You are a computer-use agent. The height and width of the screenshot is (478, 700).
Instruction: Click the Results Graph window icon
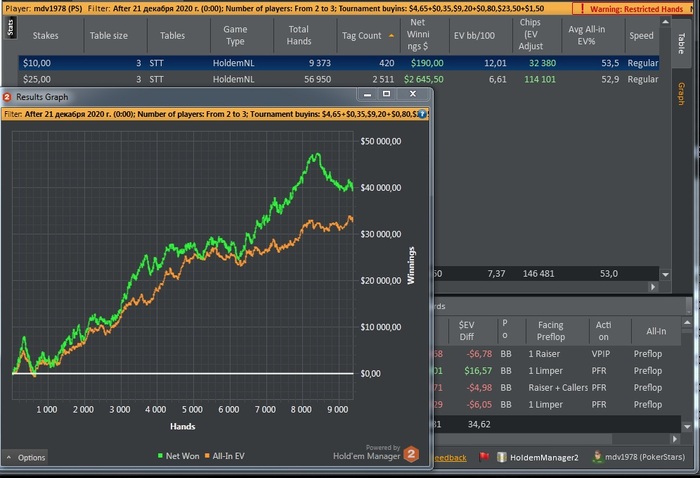click(7, 97)
